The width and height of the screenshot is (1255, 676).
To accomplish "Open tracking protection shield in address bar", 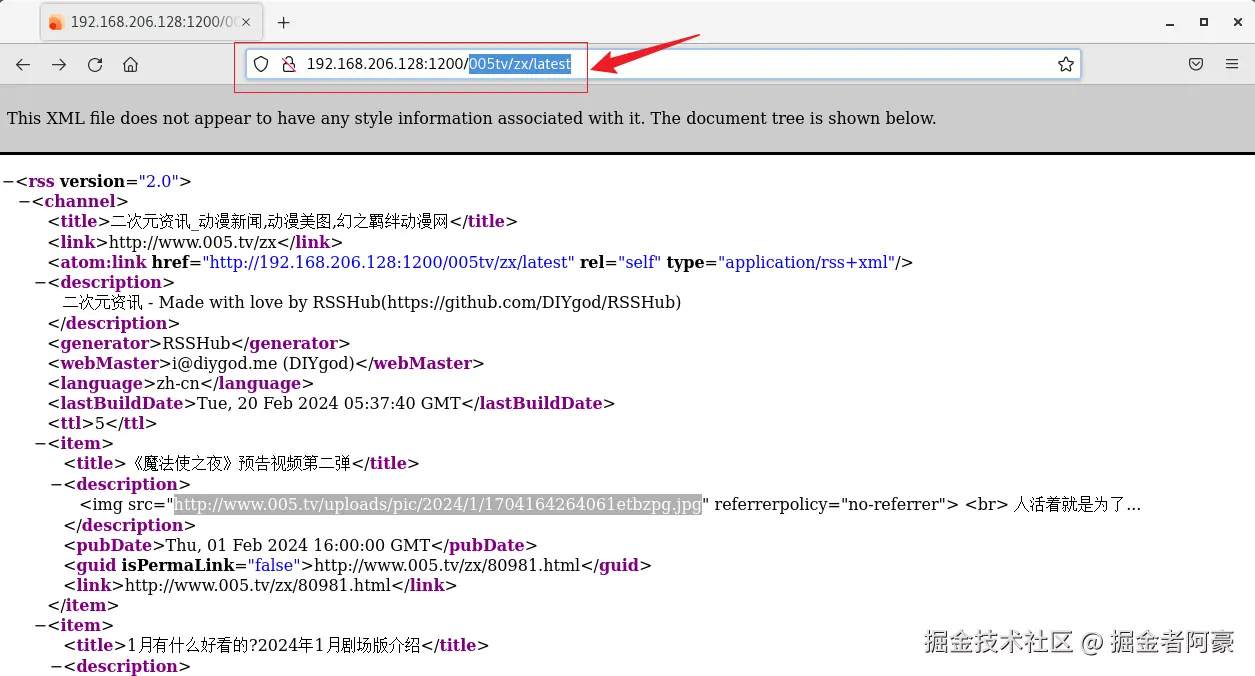I will (x=261, y=64).
